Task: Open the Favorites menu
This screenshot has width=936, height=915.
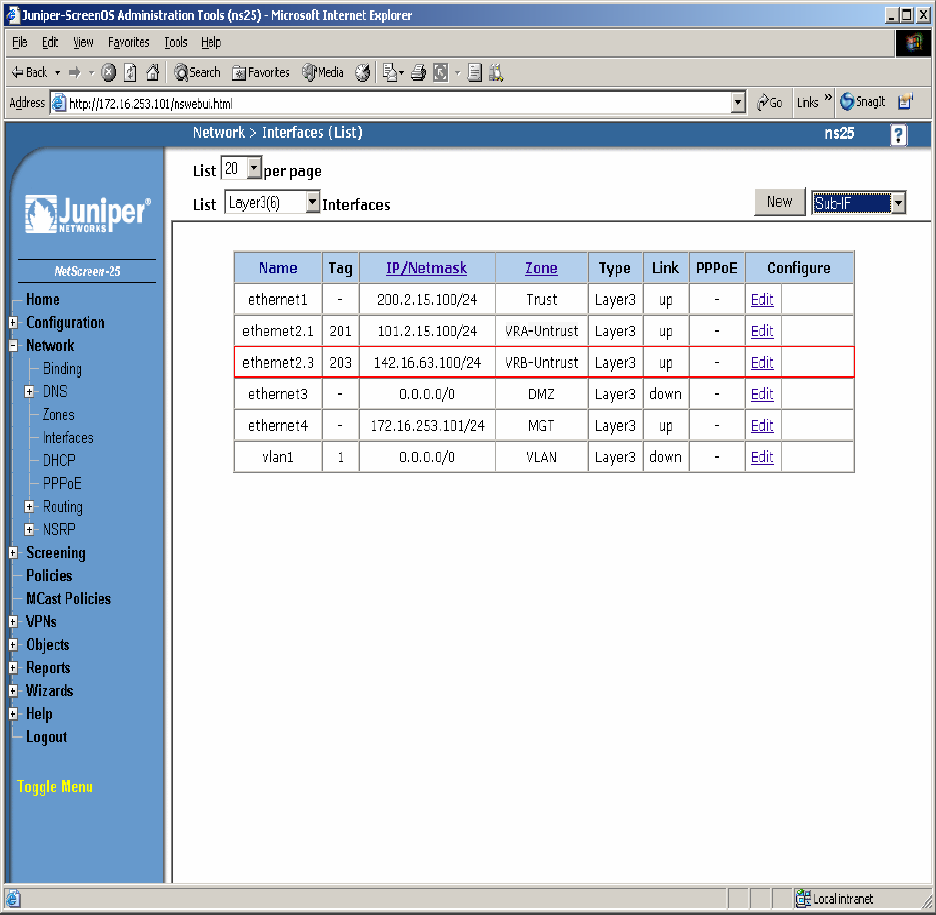Action: point(128,42)
